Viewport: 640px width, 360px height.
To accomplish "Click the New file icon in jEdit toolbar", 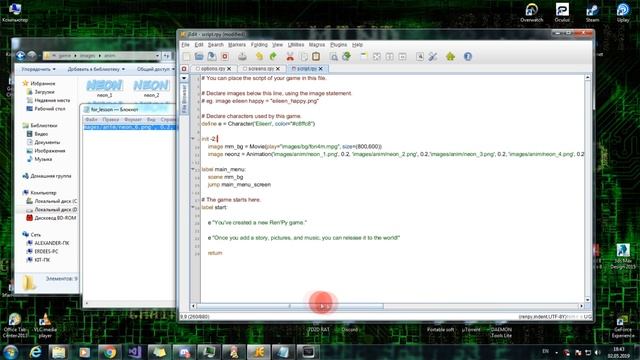I will 186,57.
